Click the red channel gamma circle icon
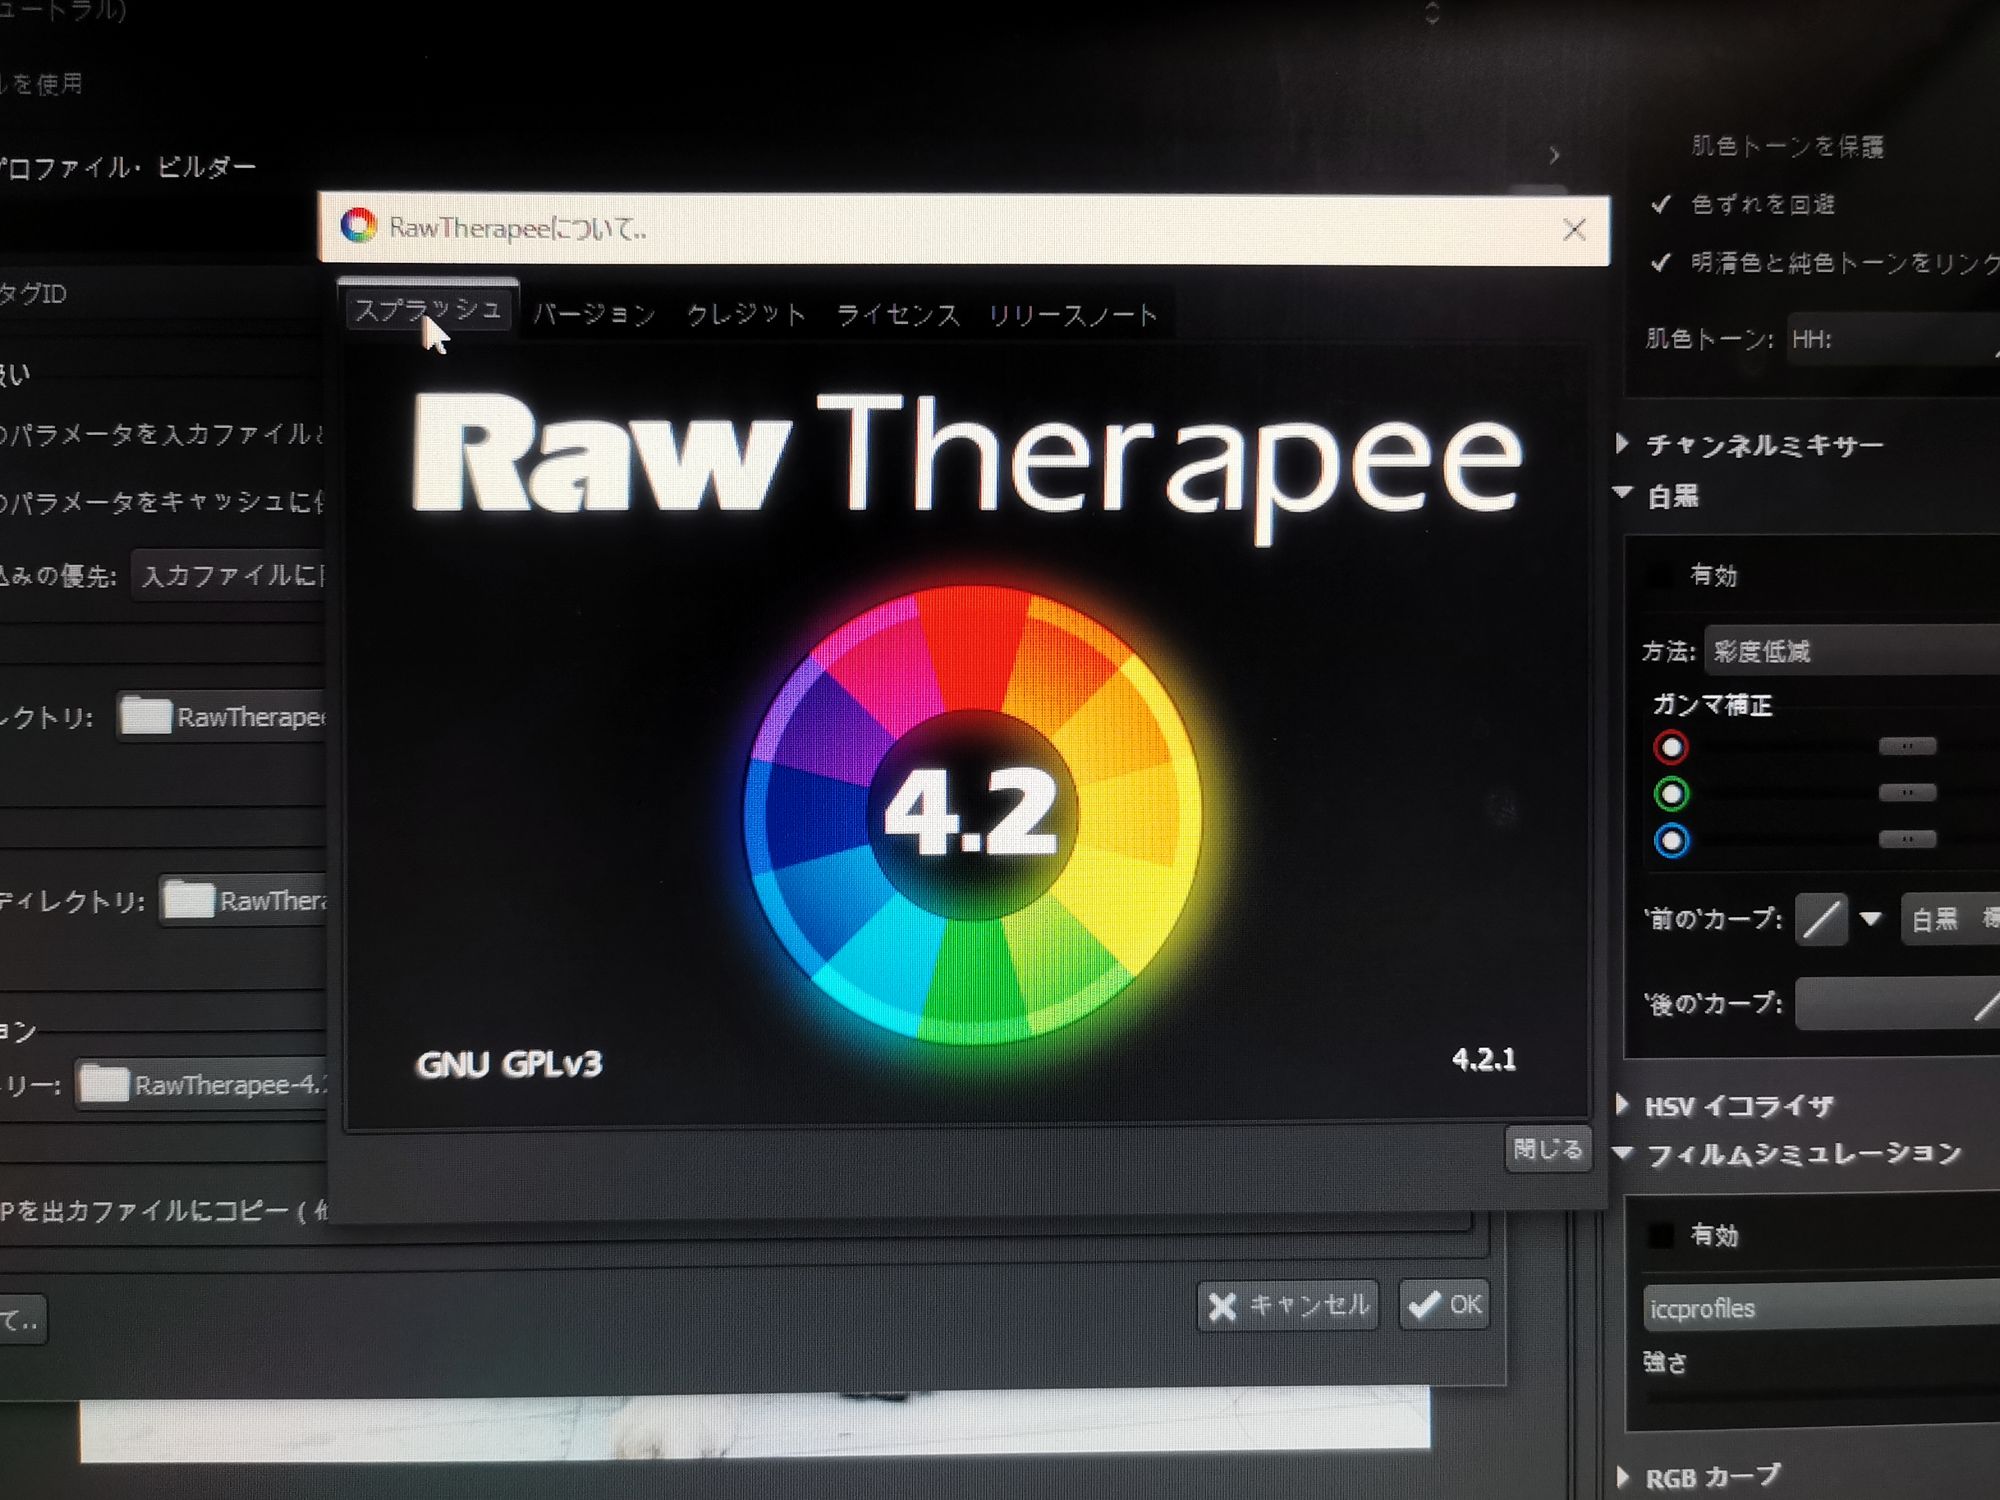The image size is (2000, 1500). point(1671,747)
